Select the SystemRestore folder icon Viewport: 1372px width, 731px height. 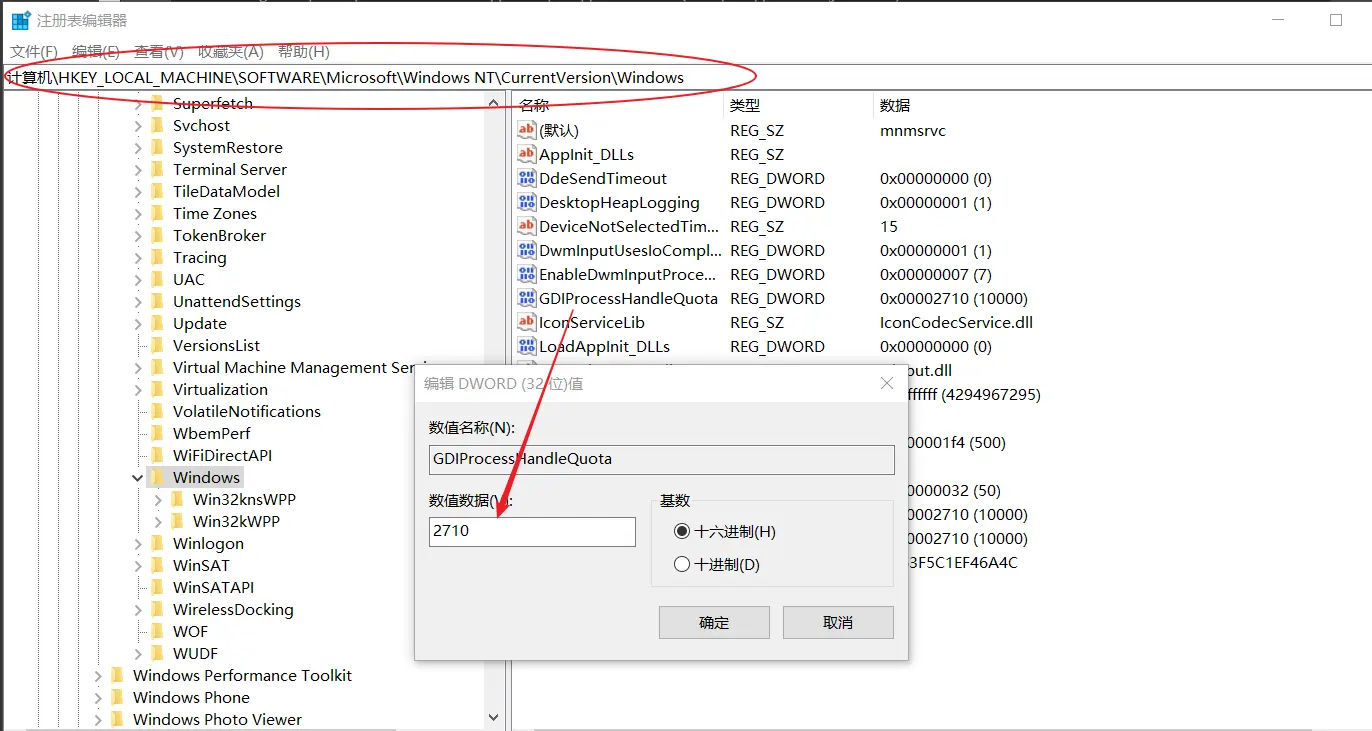coord(157,147)
